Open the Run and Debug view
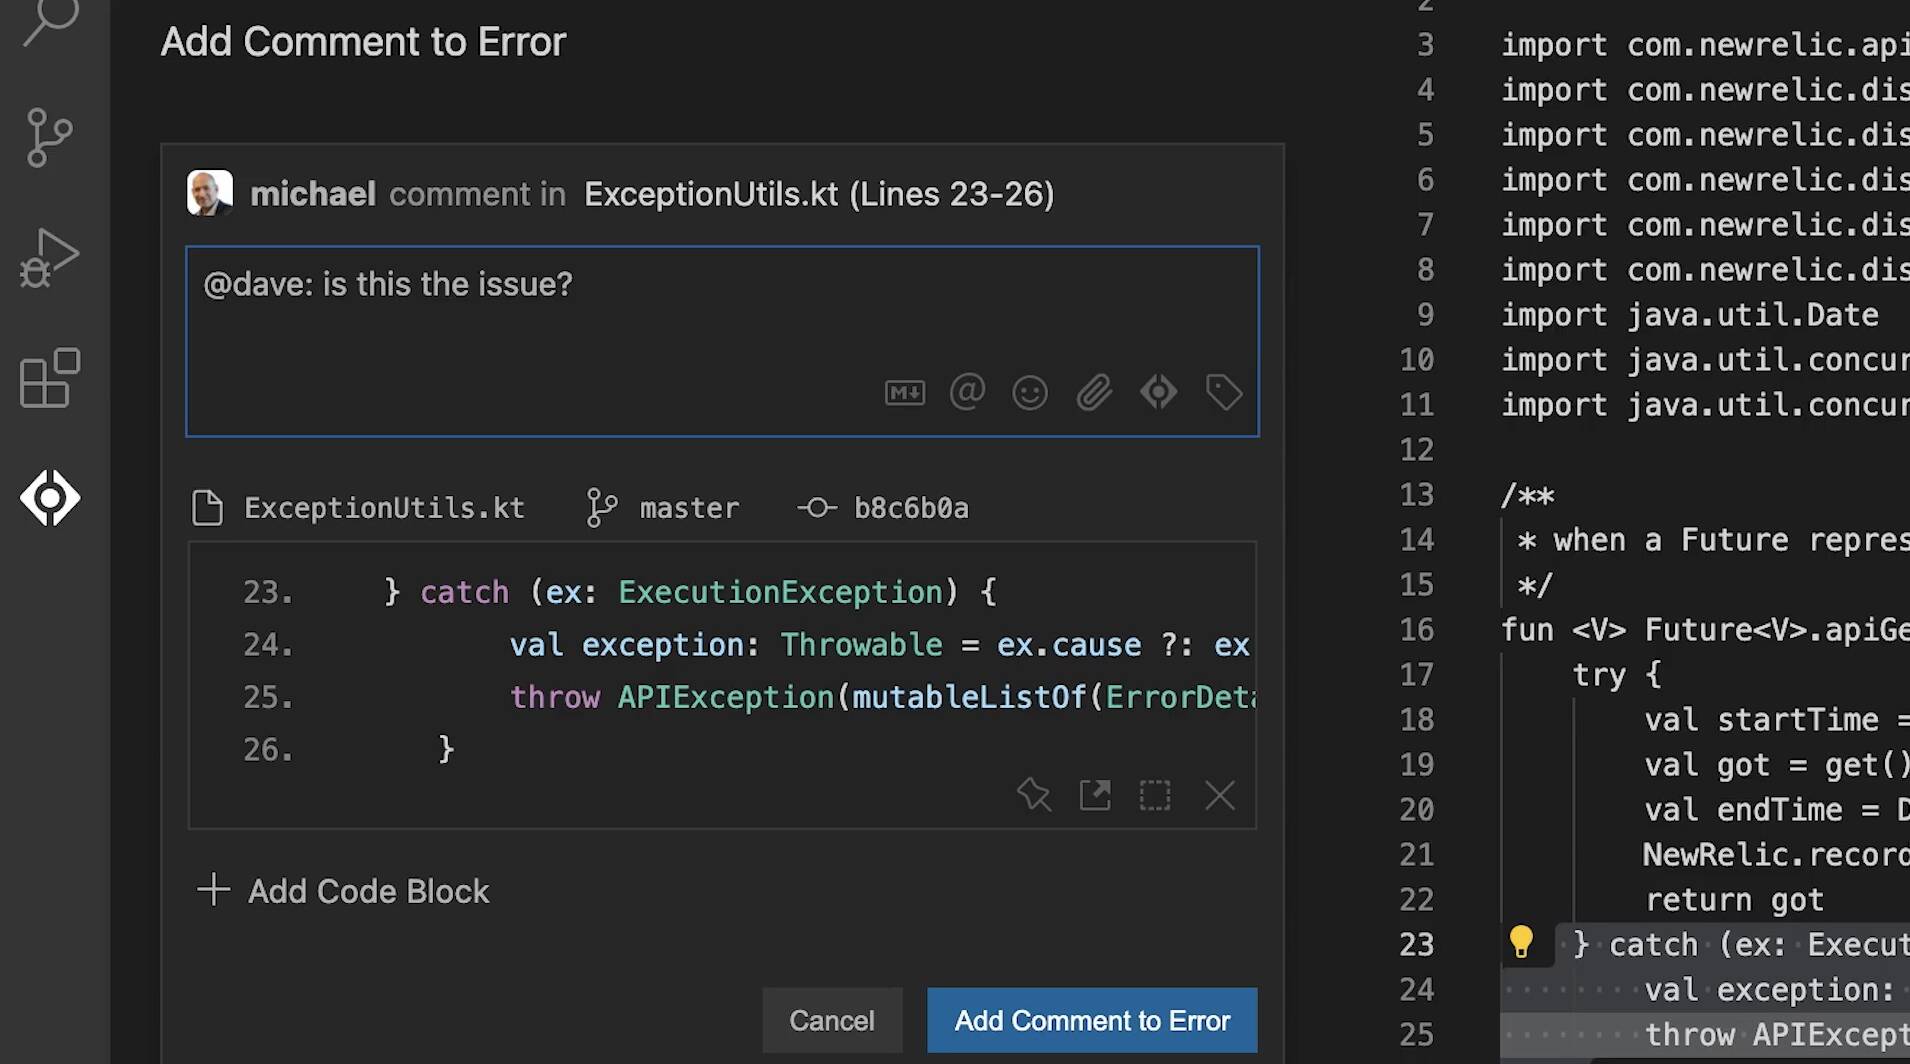 49,258
